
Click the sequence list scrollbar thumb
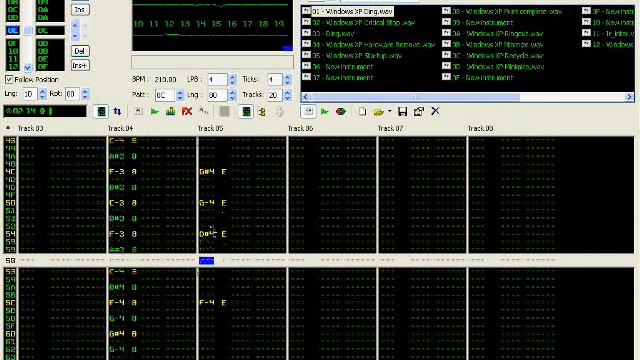coord(27,31)
